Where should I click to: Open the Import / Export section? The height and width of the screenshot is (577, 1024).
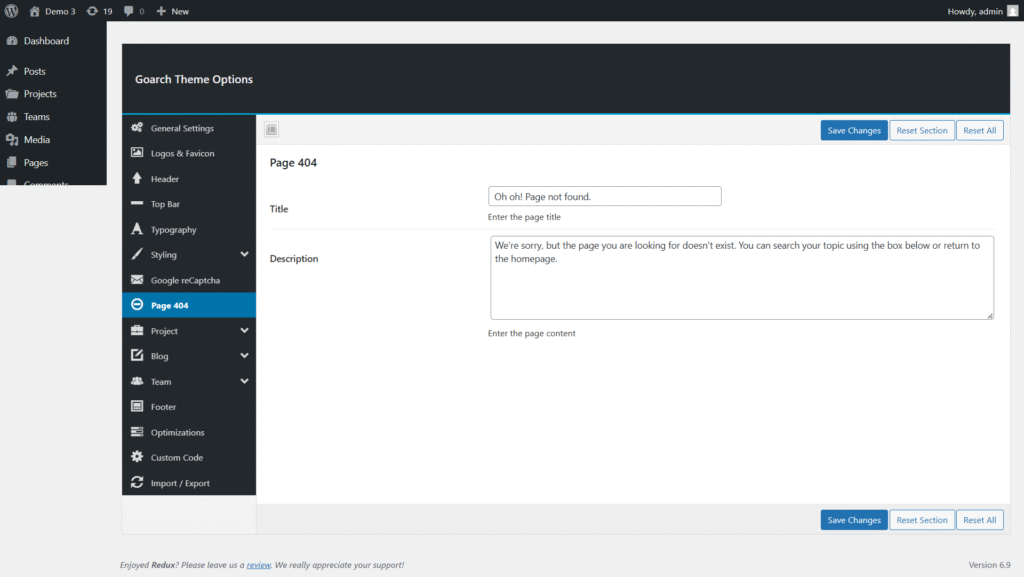pos(189,483)
